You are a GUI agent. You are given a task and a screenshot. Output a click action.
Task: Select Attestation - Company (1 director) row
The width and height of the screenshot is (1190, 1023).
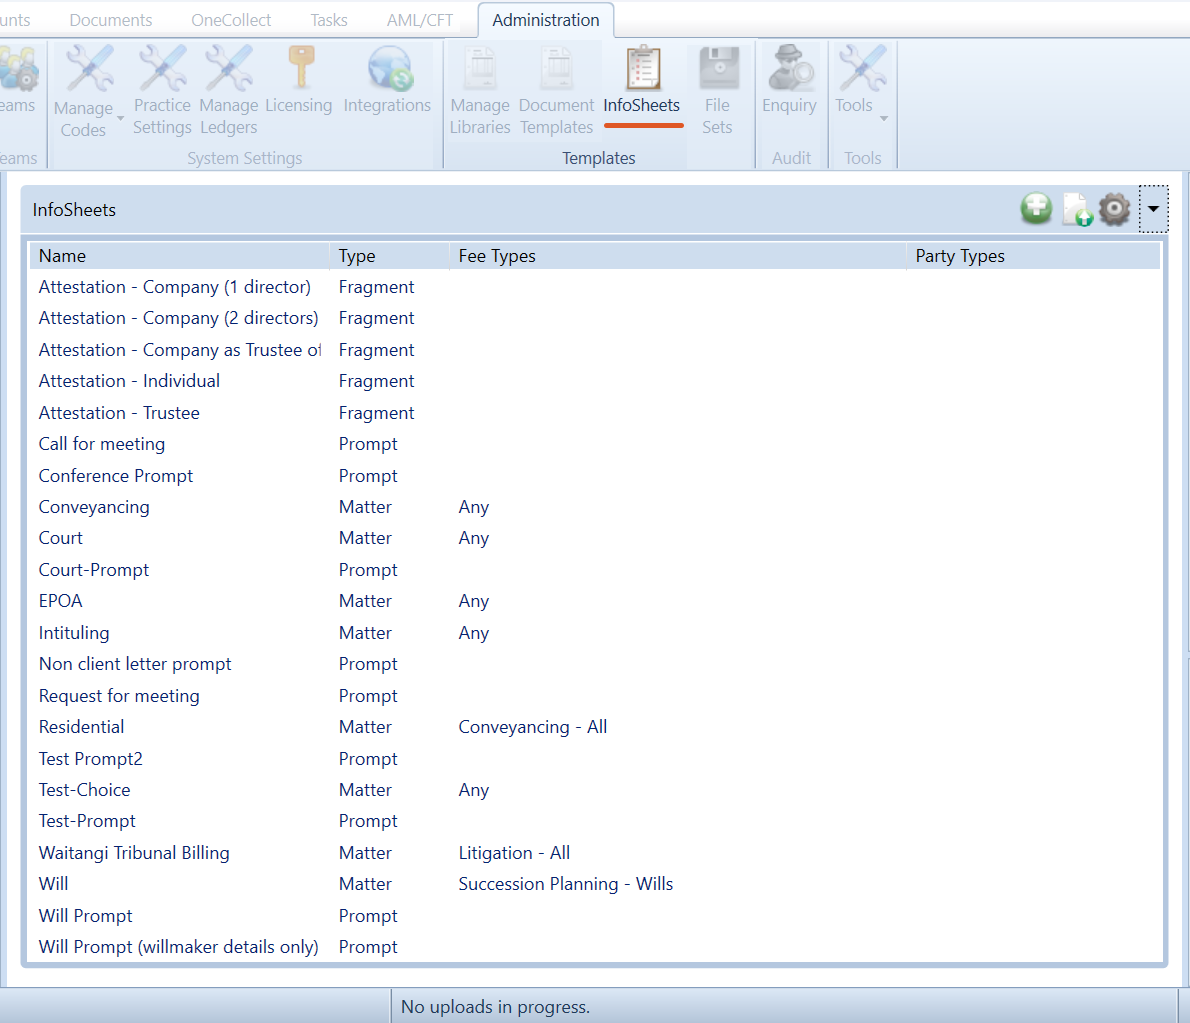point(595,287)
